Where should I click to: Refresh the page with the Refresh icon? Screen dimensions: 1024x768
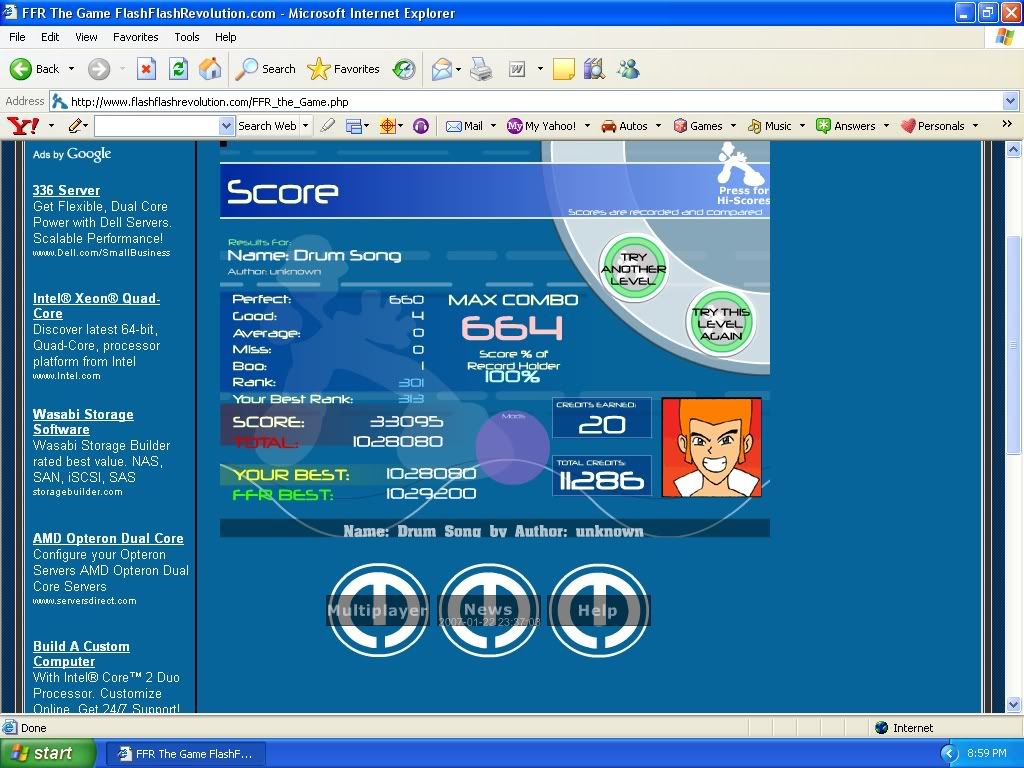(x=178, y=69)
